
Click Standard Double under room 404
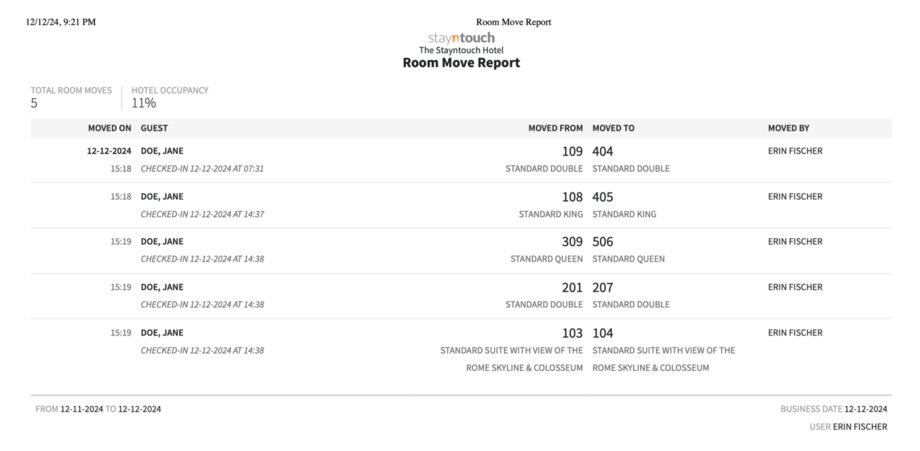(x=631, y=169)
